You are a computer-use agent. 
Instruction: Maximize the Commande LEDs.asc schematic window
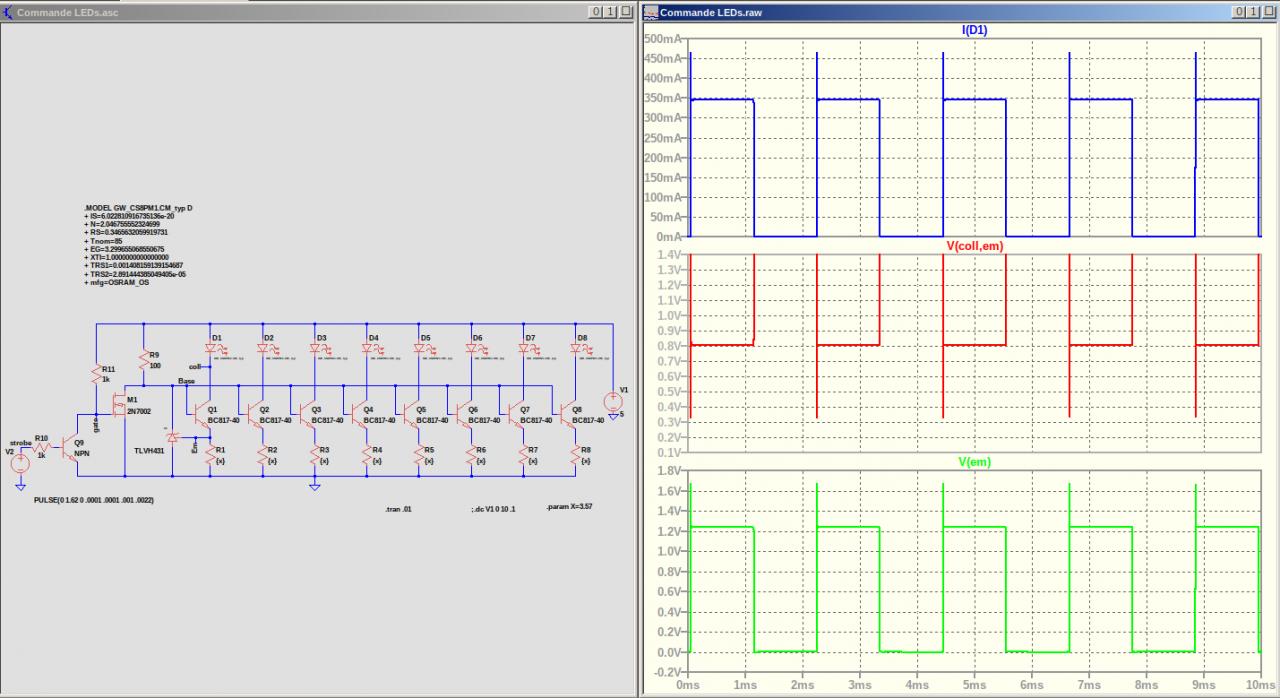[x=611, y=11]
